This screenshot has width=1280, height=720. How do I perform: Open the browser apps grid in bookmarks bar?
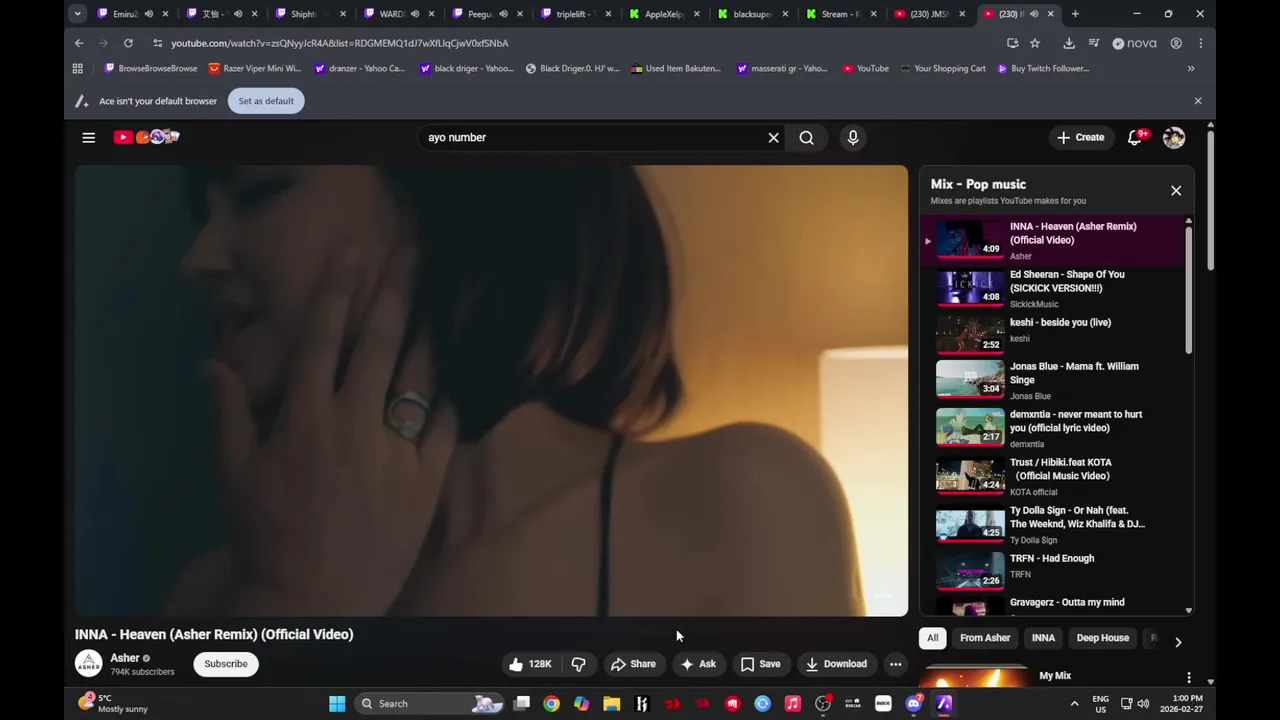tap(77, 68)
